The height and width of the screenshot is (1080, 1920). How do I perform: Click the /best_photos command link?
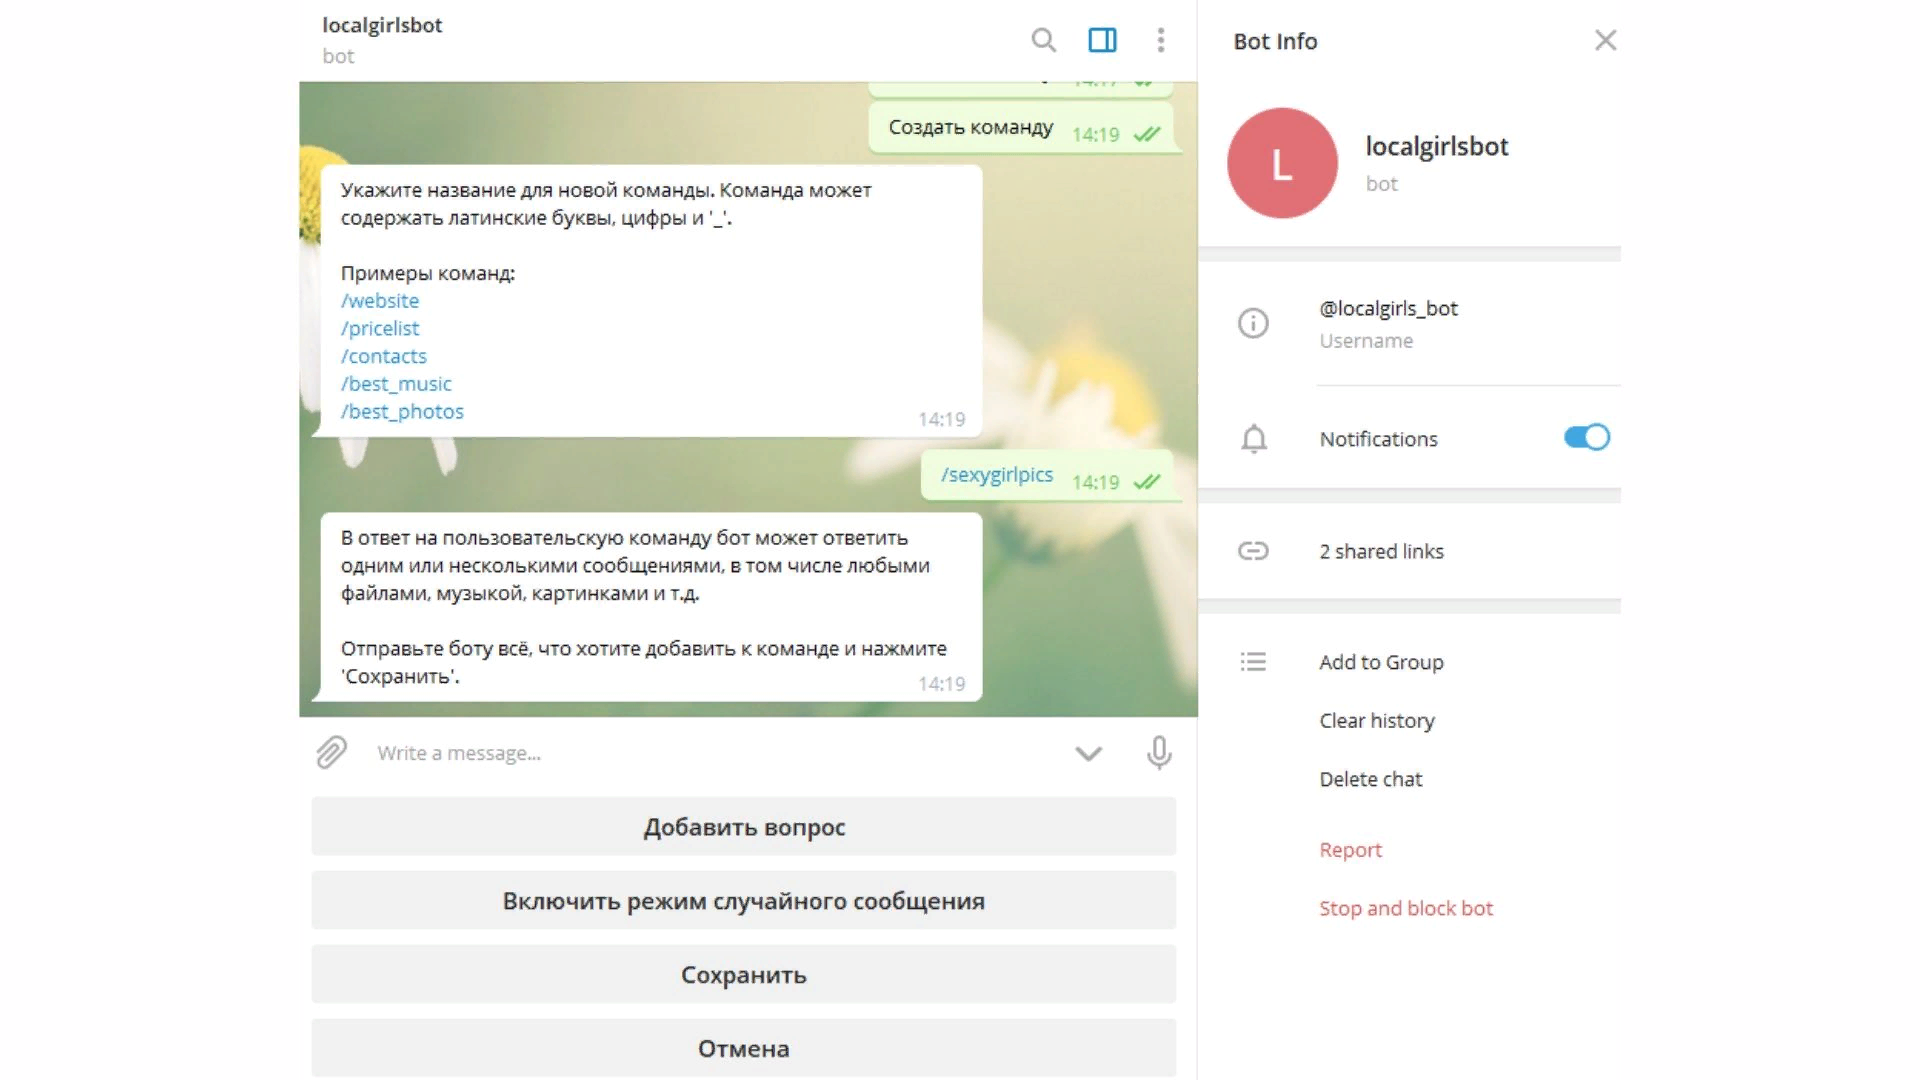tap(402, 412)
